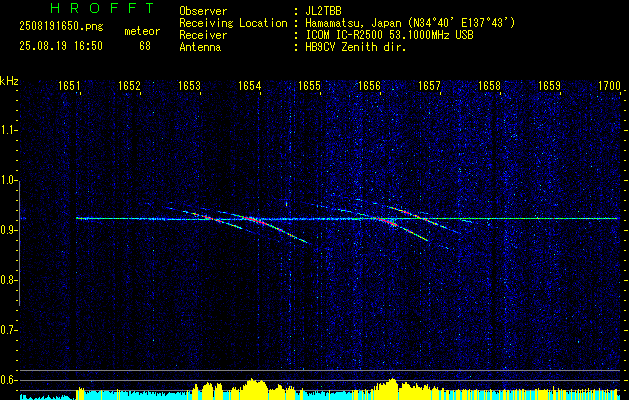Click the 1654 time axis marker
Image resolution: width=629 pixels, height=400 pixels.
[250, 85]
